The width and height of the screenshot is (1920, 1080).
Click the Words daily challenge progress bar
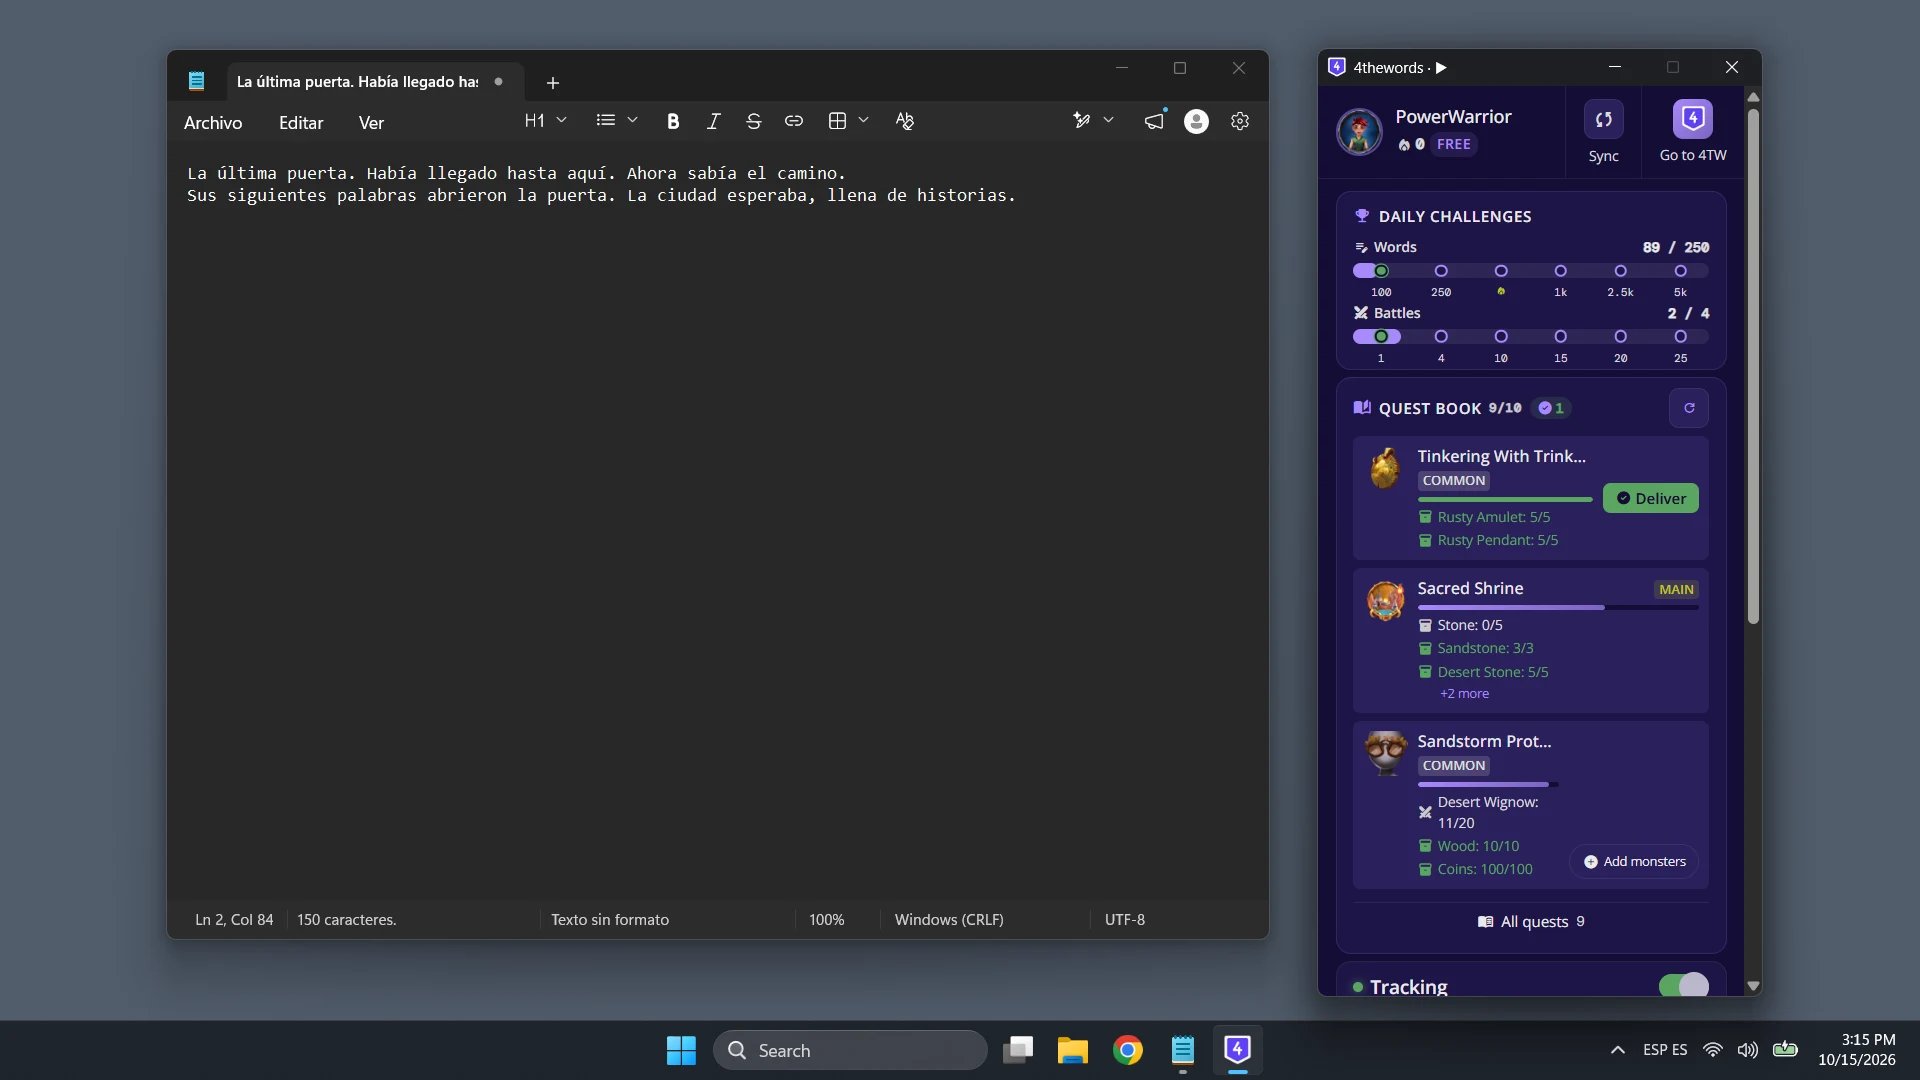[x=1530, y=271]
